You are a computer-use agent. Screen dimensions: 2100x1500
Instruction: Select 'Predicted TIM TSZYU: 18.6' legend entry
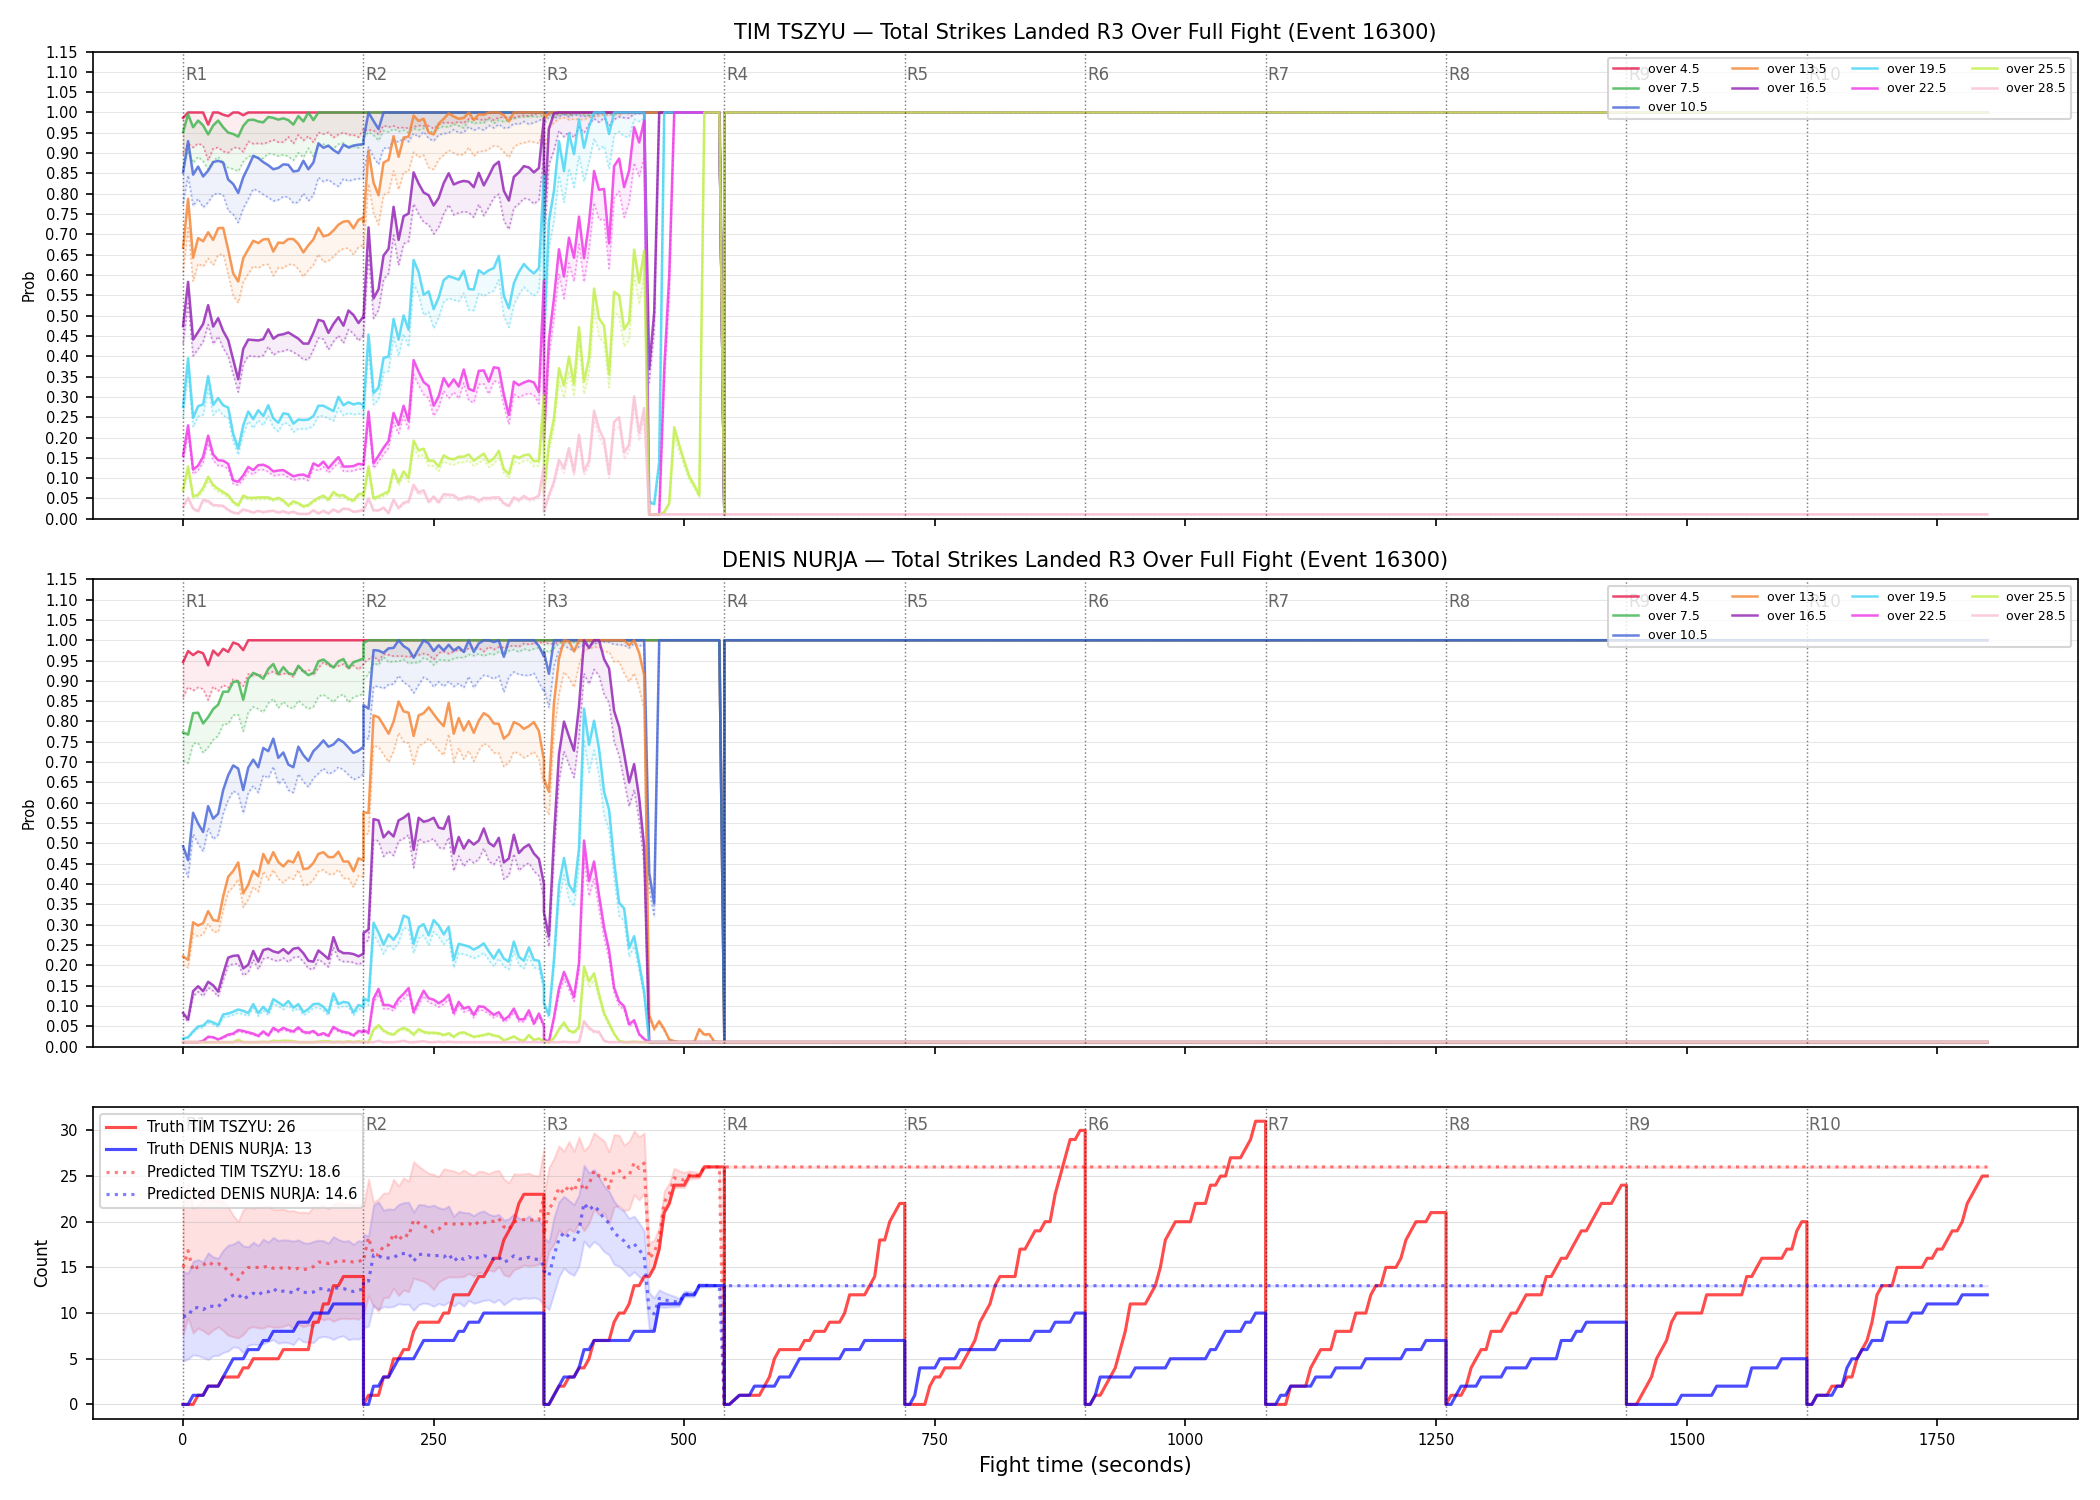[222, 1172]
